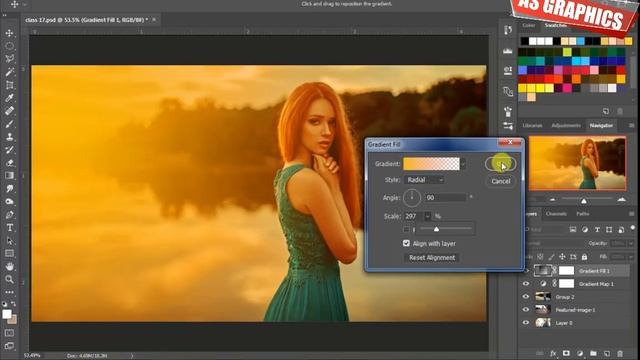Screen dimensions: 640x360
Task: Switch to the Libraries tab
Action: (x=532, y=125)
